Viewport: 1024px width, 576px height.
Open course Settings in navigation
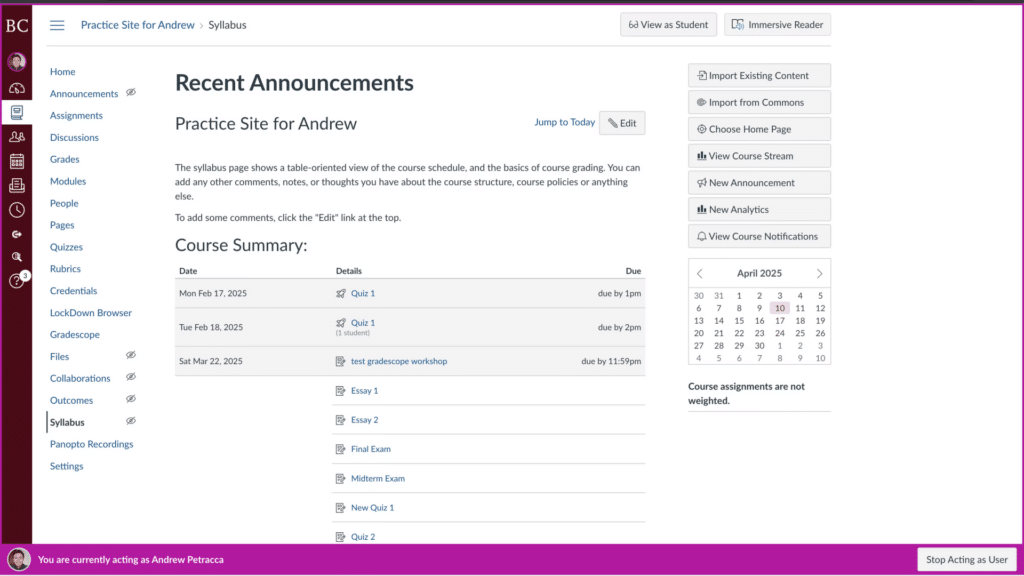point(67,466)
